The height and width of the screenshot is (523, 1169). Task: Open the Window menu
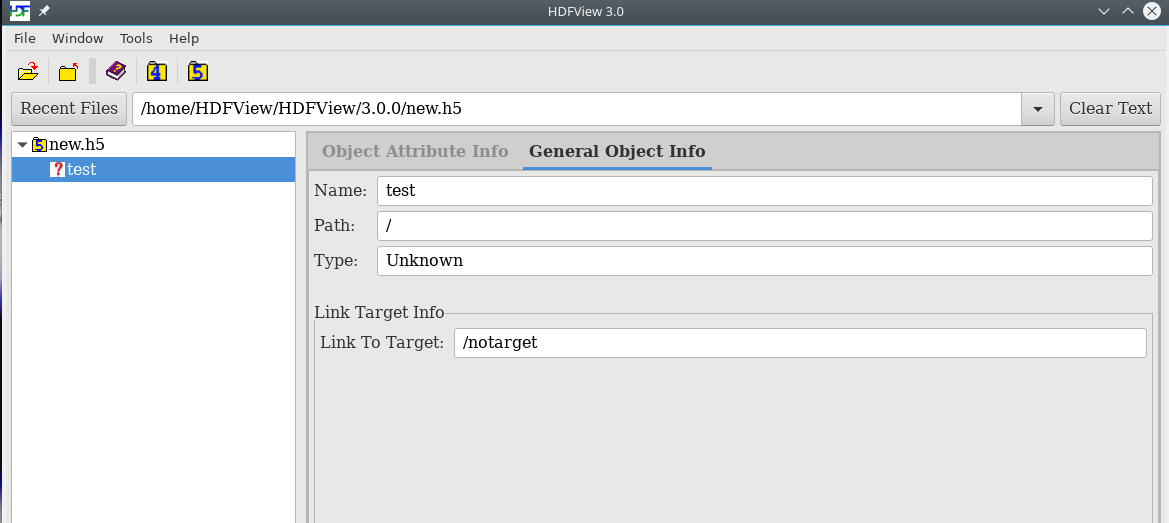point(78,38)
